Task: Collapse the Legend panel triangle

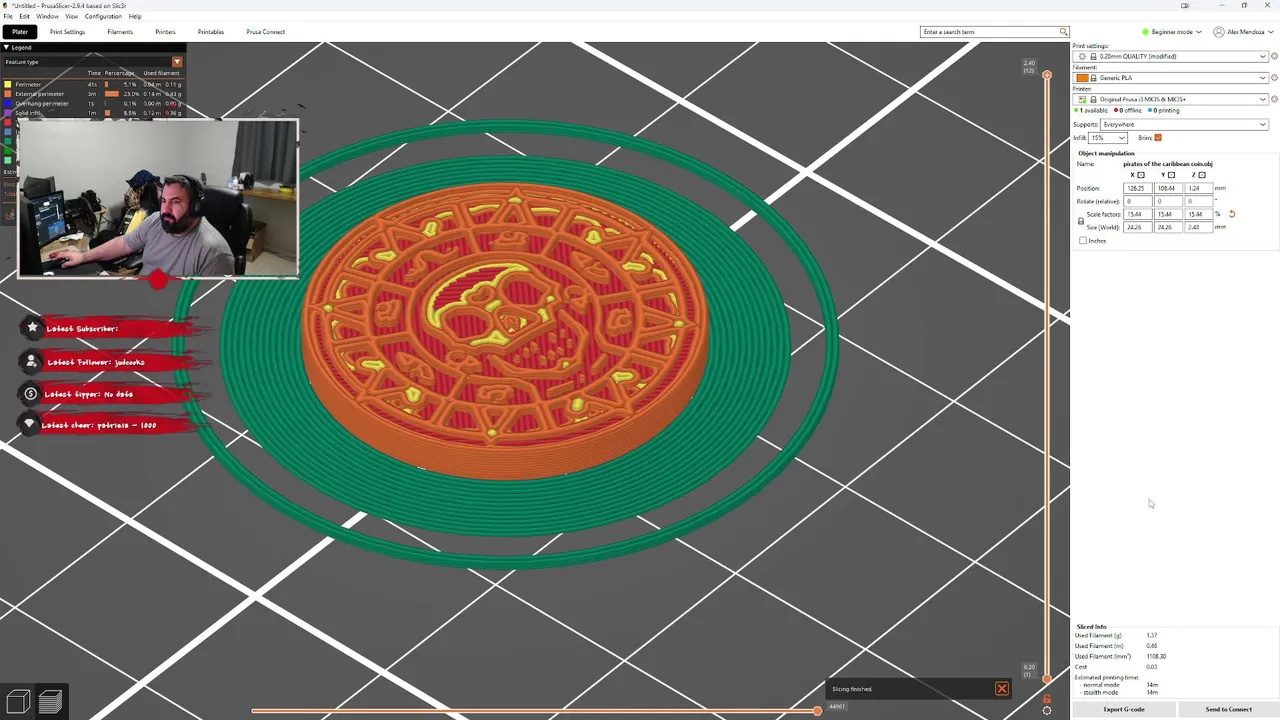Action: (6, 47)
